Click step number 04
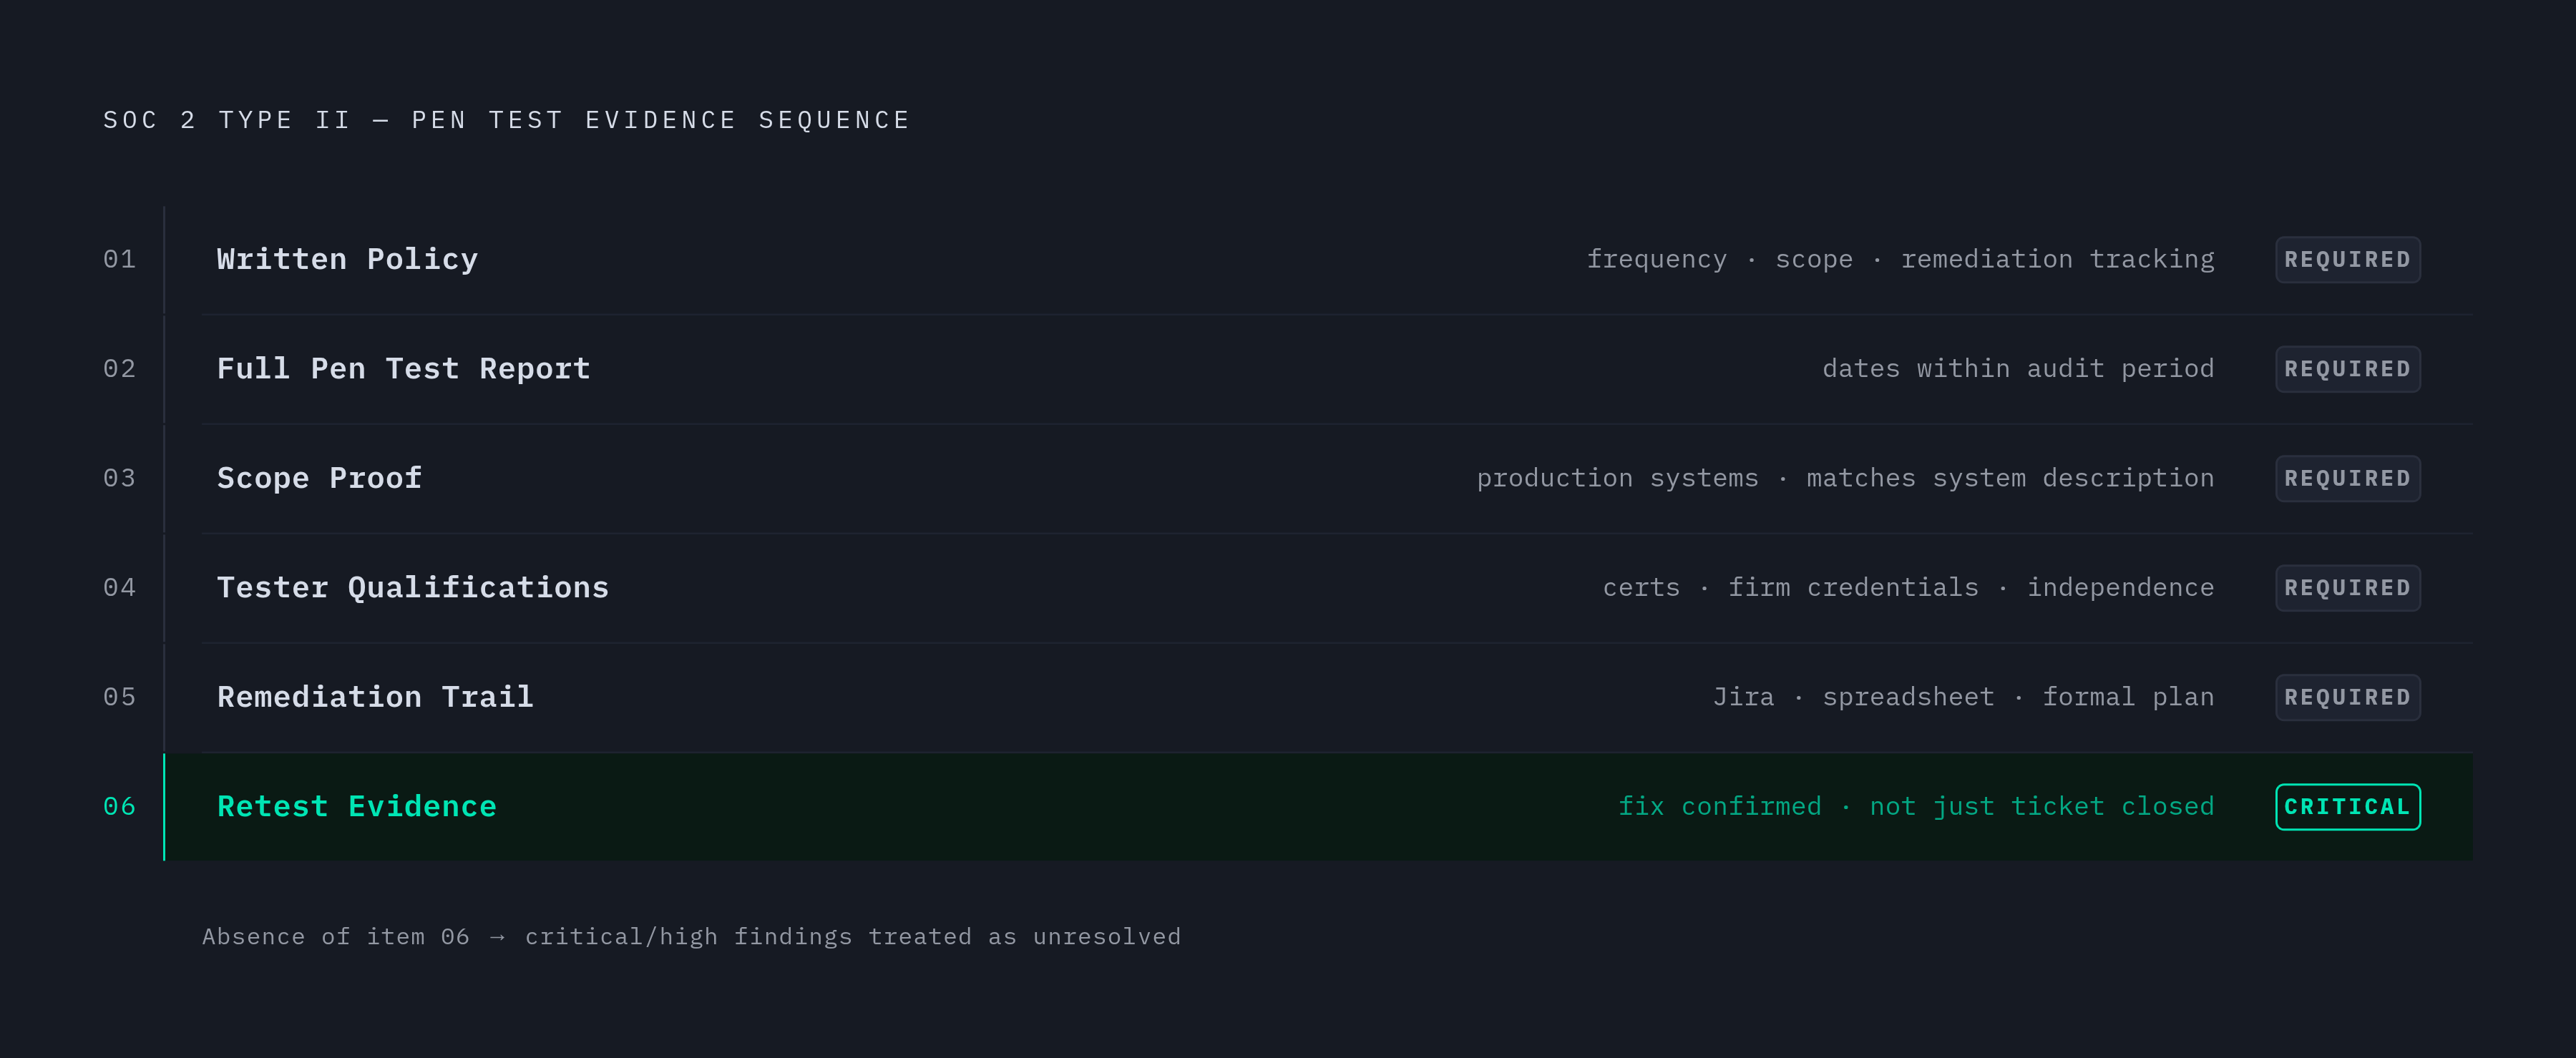Viewport: 2576px width, 1058px height. coord(119,588)
